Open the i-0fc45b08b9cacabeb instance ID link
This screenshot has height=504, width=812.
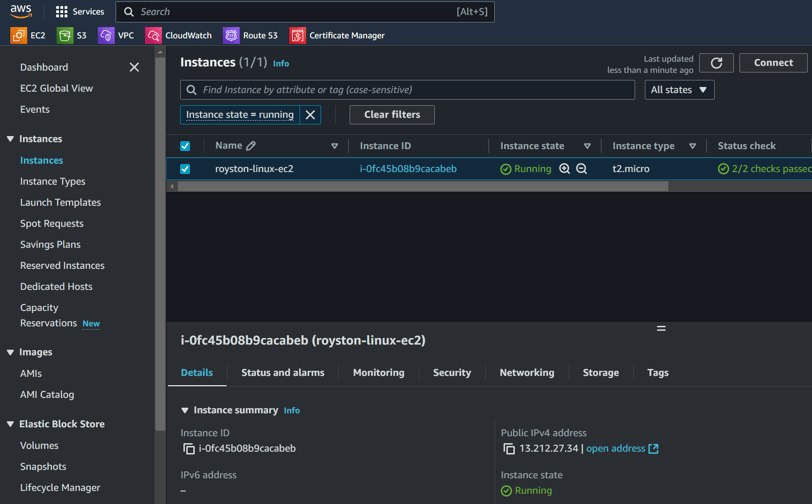408,169
